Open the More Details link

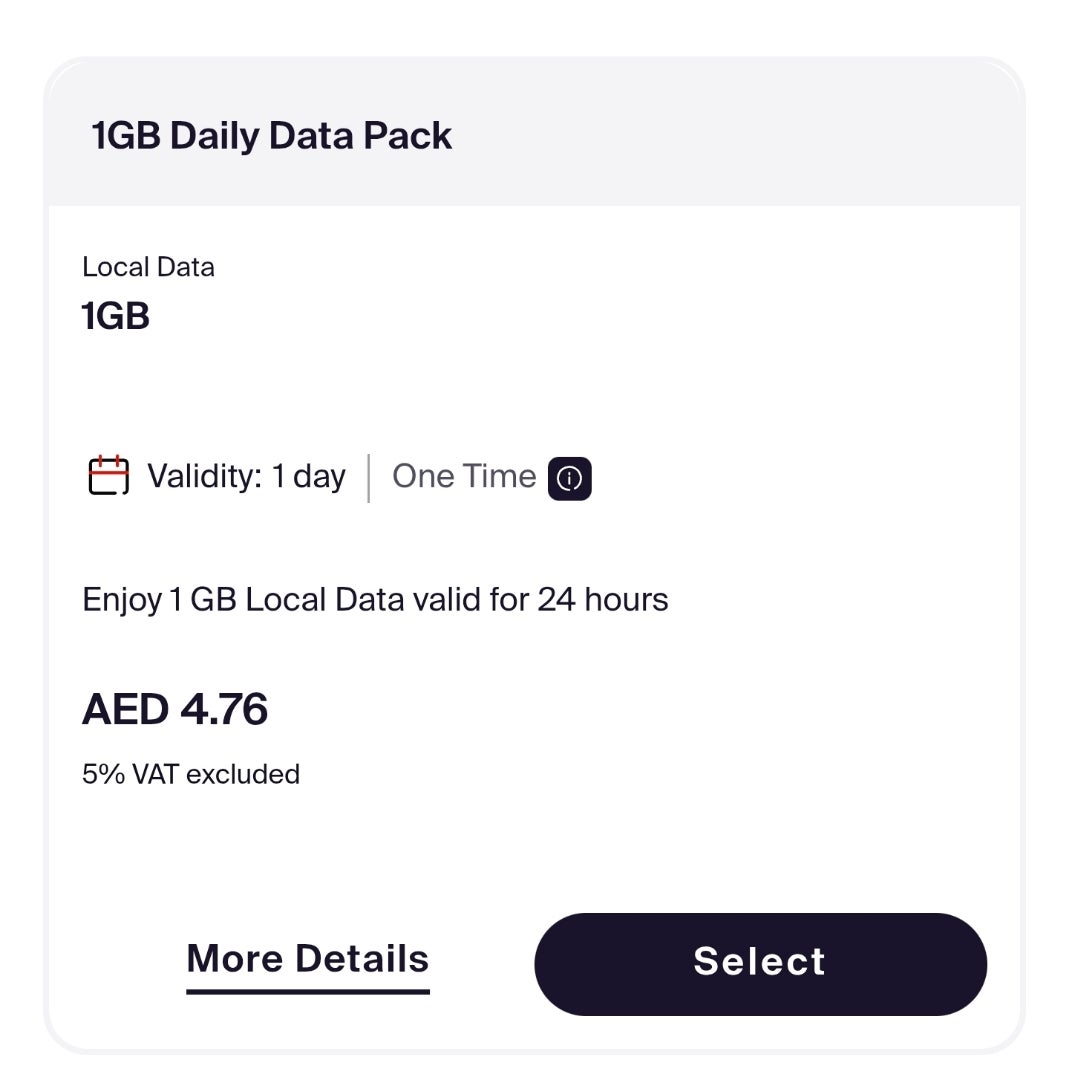(307, 958)
